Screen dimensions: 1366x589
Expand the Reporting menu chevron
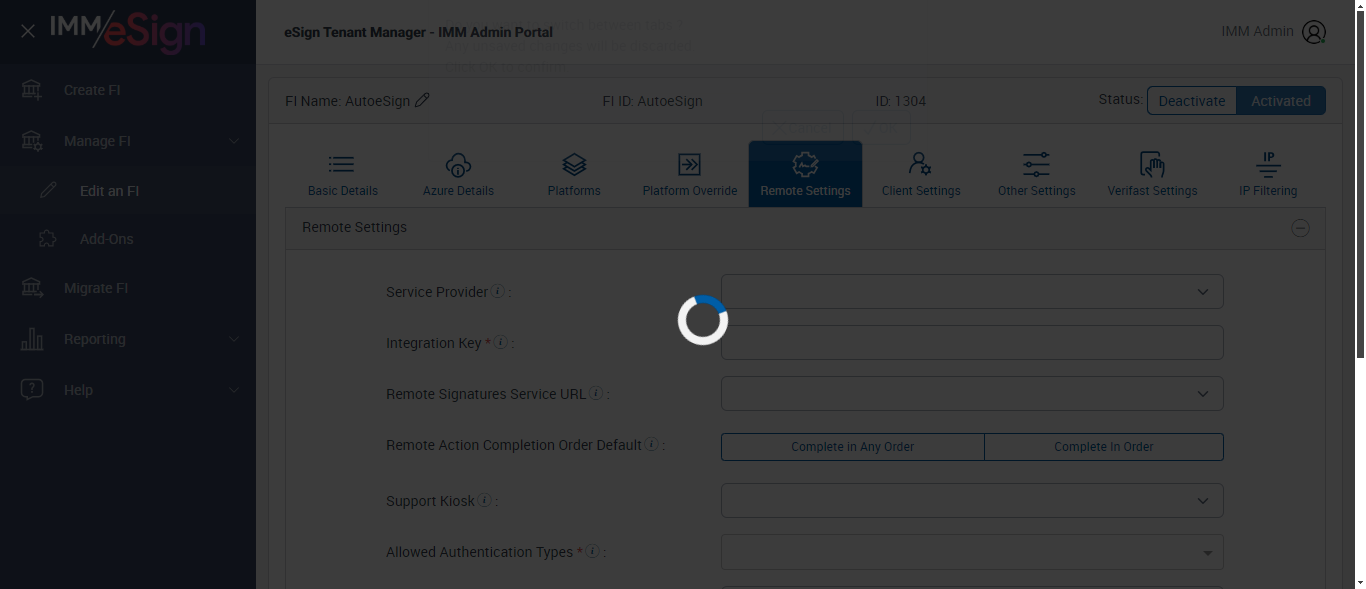[234, 339]
